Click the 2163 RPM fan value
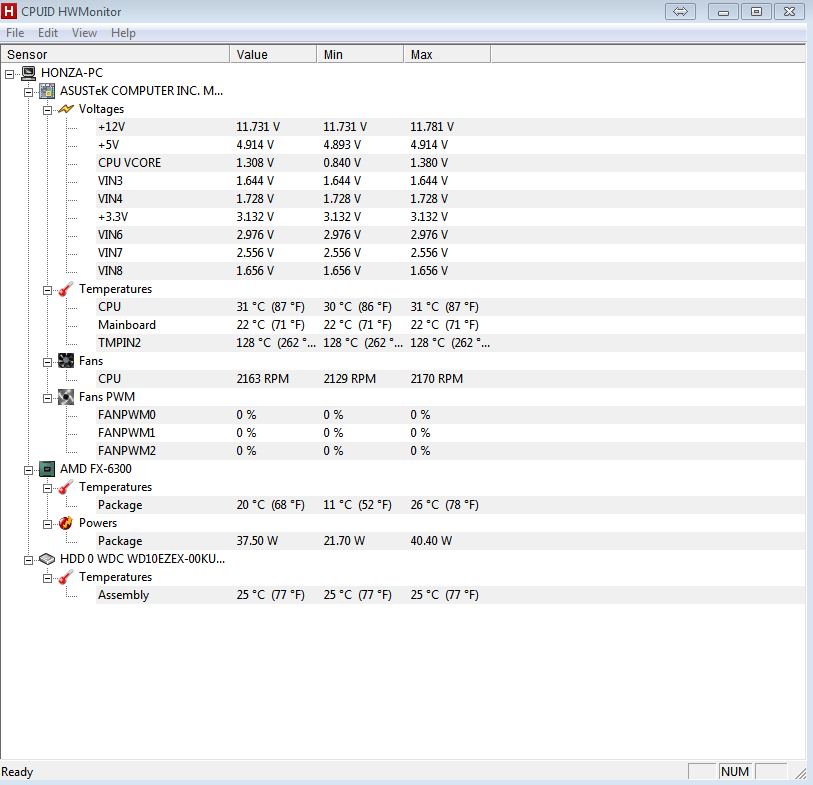 262,379
